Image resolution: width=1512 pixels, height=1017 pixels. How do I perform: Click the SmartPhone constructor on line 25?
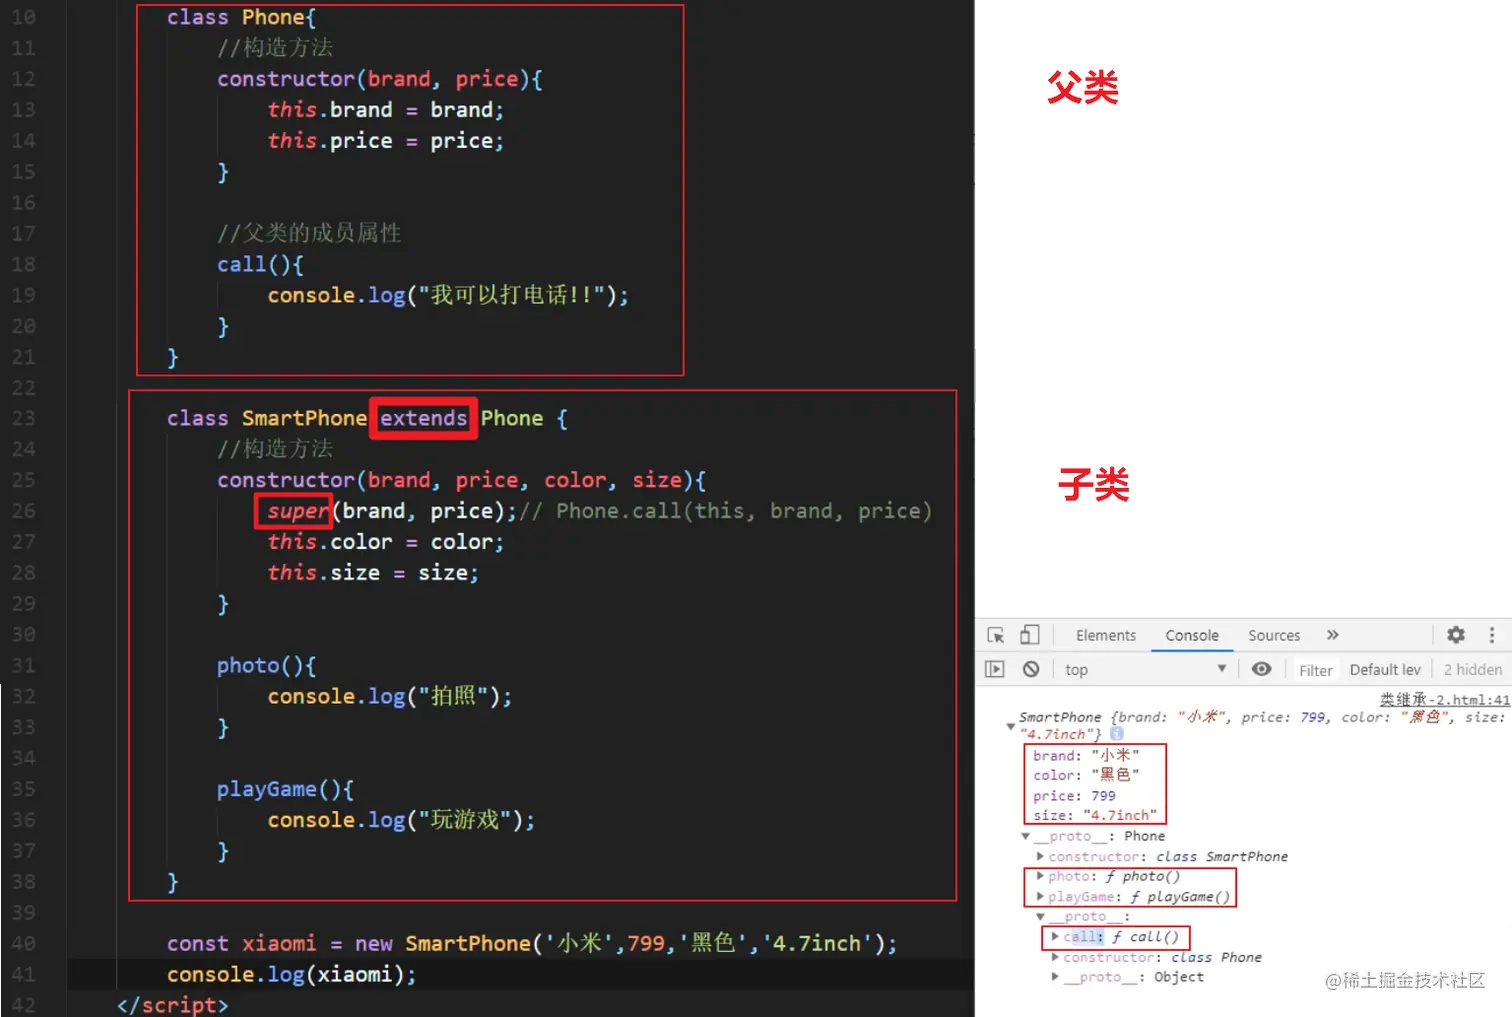pyautogui.click(x=461, y=480)
